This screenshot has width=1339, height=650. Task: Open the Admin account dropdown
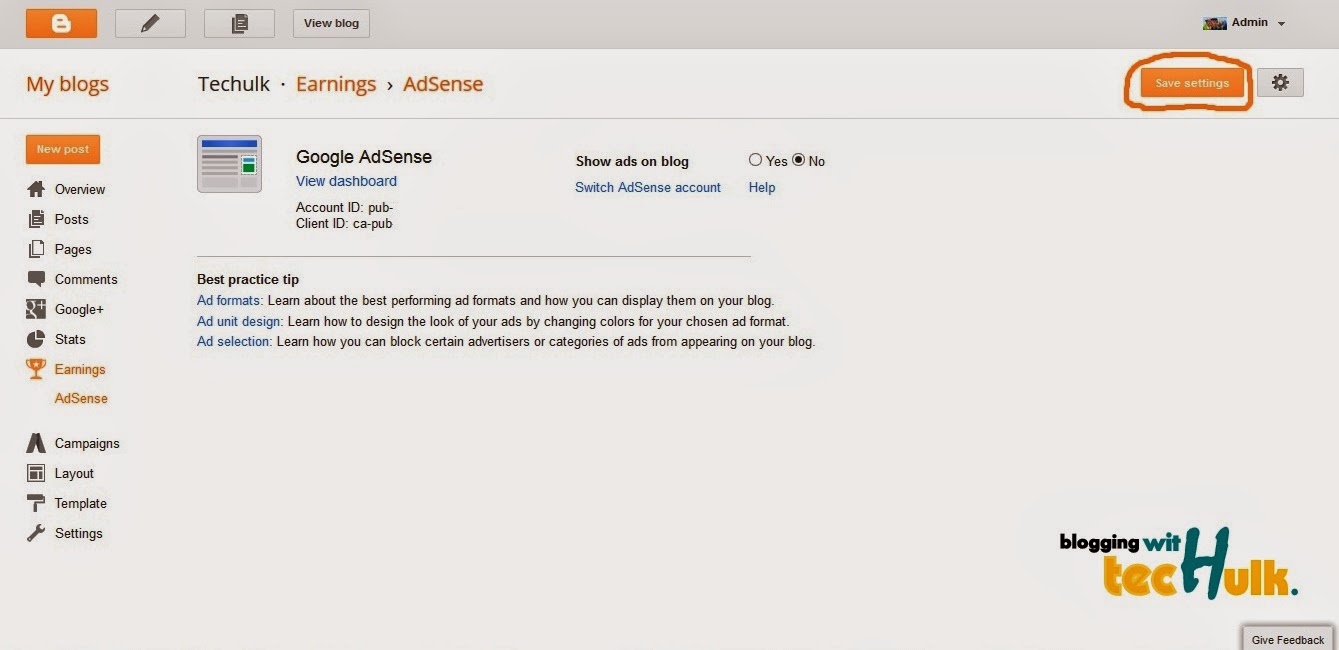(x=1257, y=23)
